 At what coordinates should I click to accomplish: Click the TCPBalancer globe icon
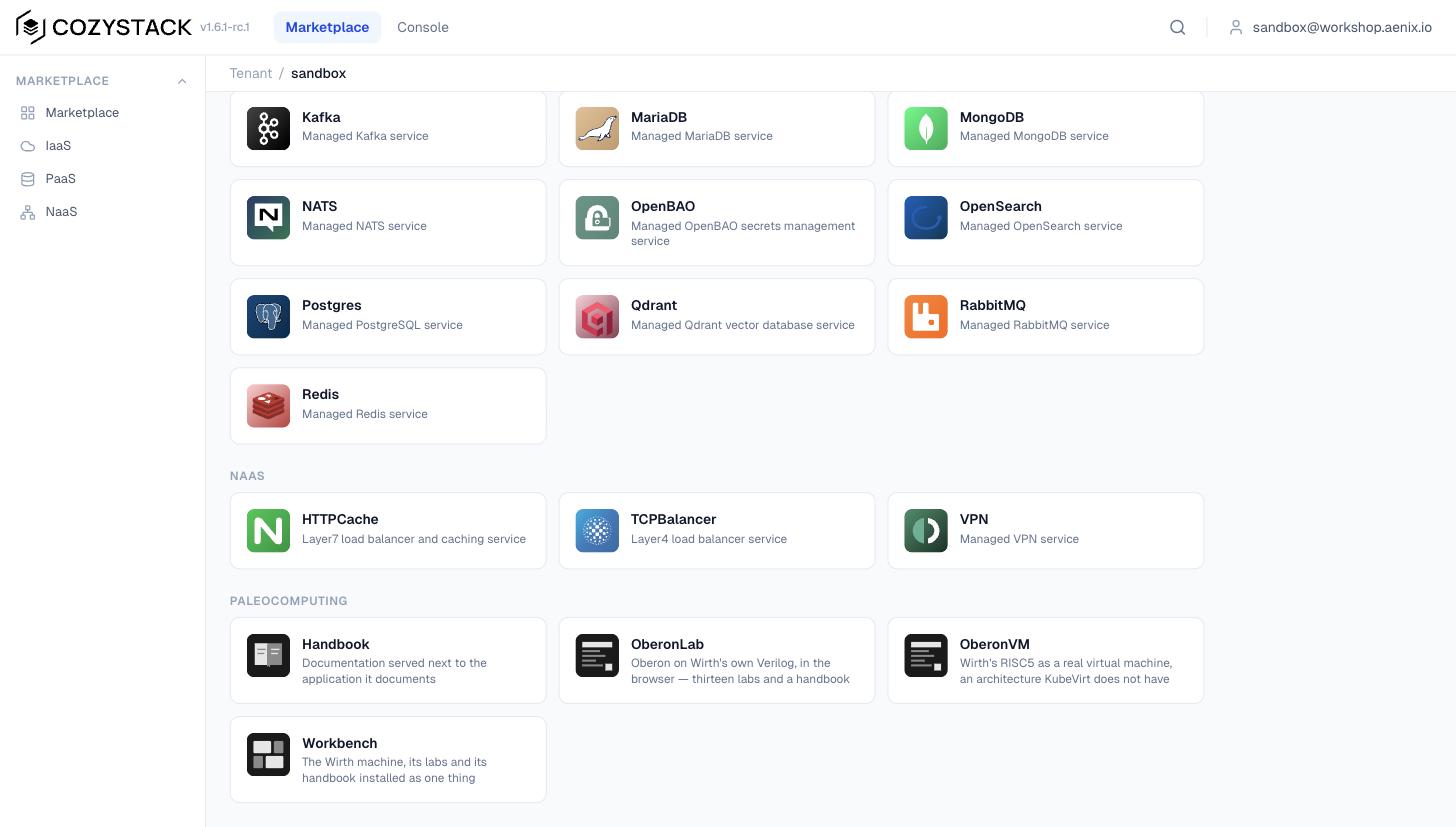coord(597,531)
